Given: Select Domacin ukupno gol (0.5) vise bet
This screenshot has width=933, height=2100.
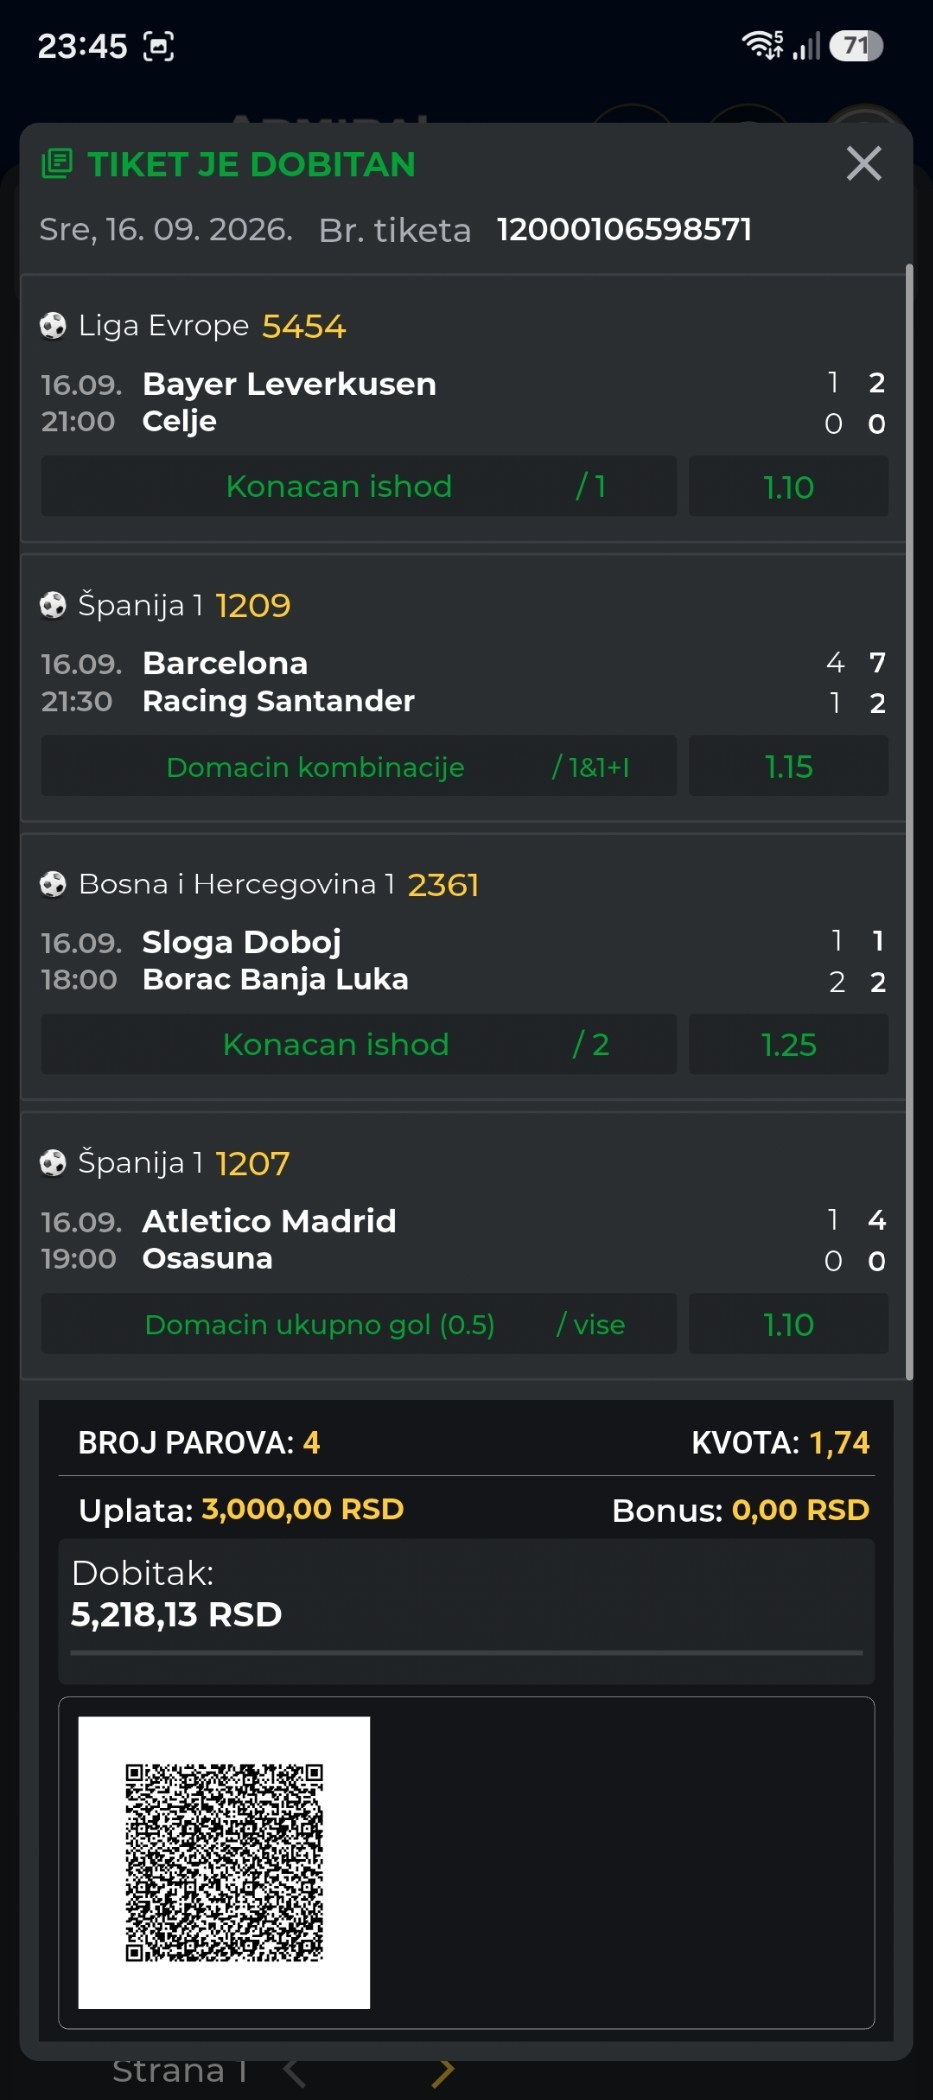Looking at the screenshot, I should pyautogui.click(x=359, y=1324).
